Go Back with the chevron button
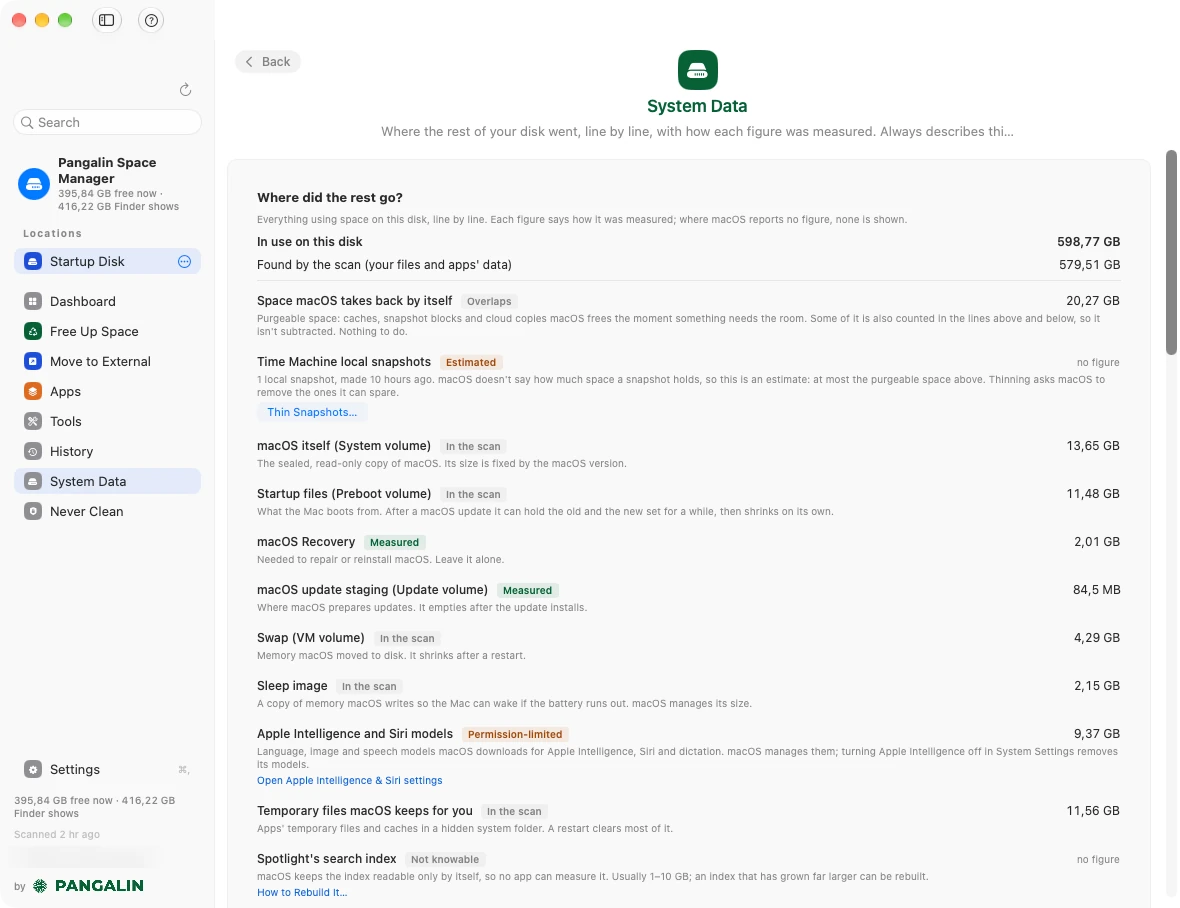Viewport: 1180px width, 908px height. click(268, 62)
